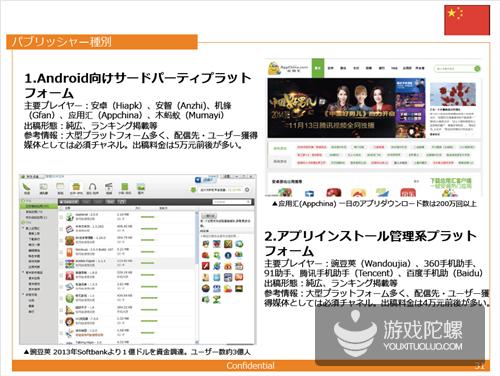Viewport: 500px width, 376px height.
Task: Click the Appchina site search input field
Action: (x=454, y=68)
